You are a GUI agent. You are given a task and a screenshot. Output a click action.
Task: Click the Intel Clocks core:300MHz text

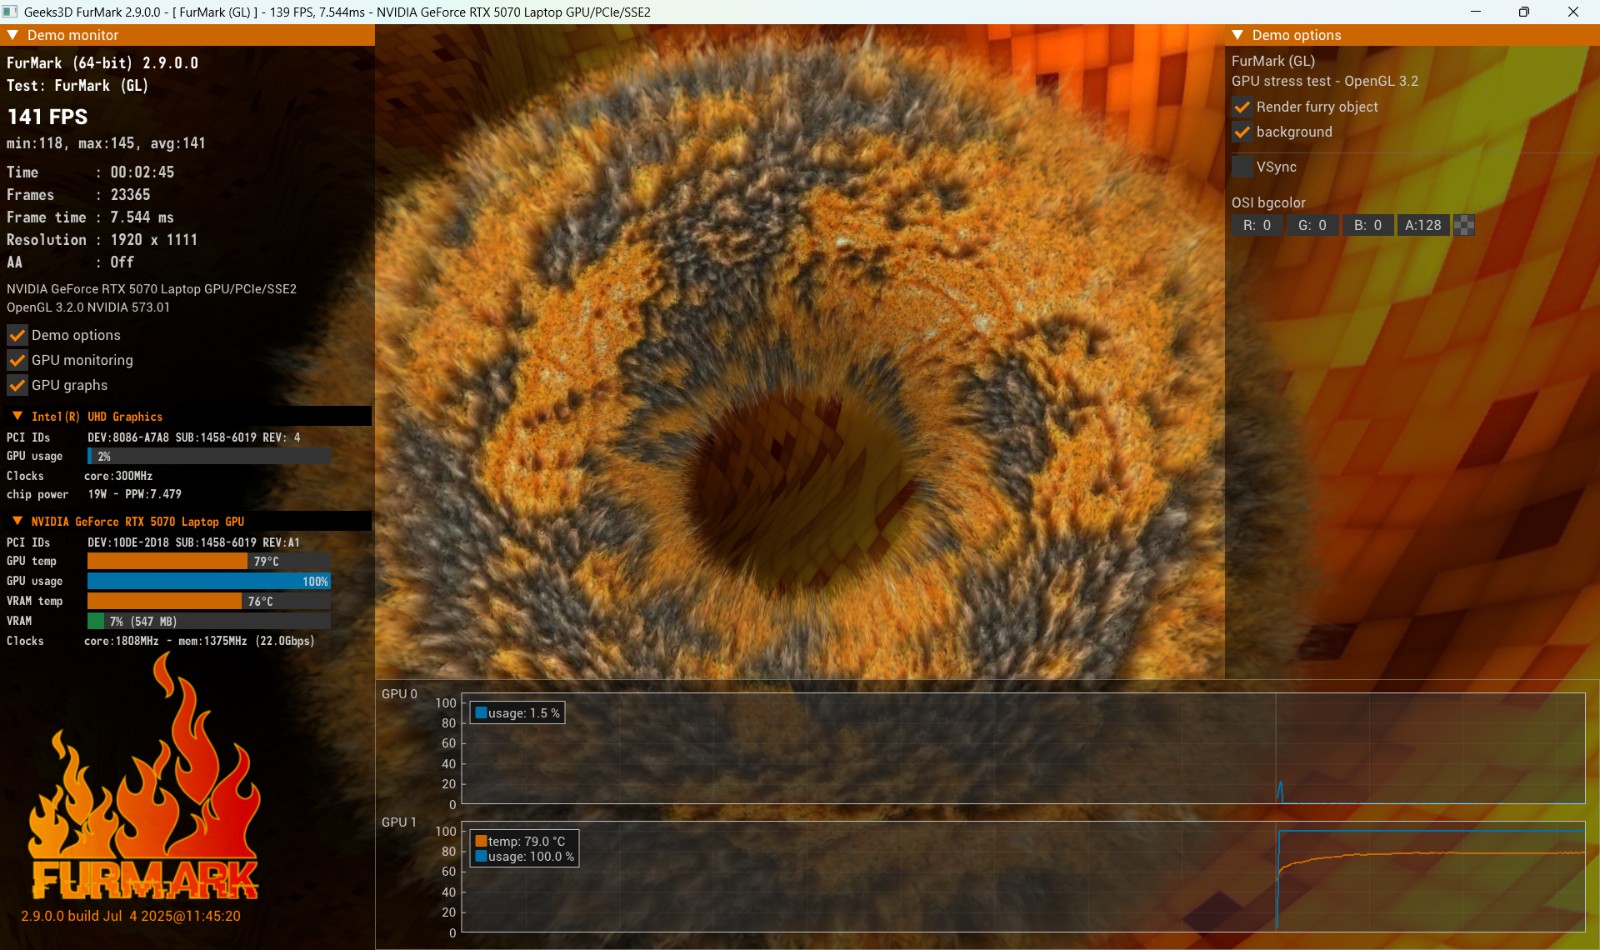[x=118, y=476]
